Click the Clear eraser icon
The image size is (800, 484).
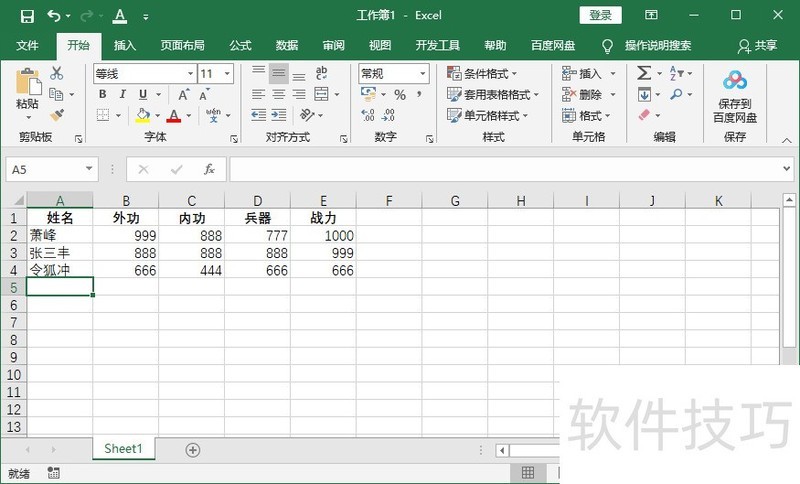click(x=644, y=115)
